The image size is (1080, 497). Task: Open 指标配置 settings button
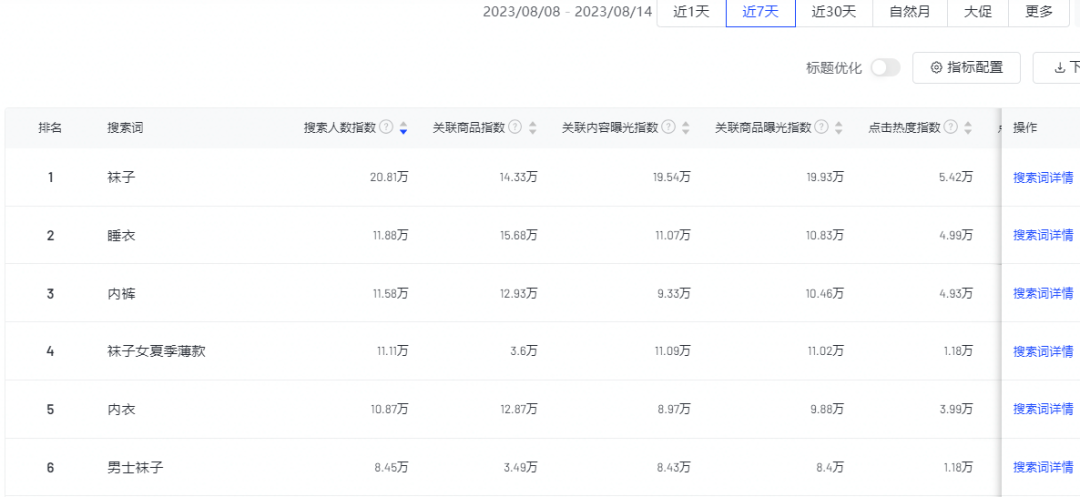pyautogui.click(x=966, y=68)
